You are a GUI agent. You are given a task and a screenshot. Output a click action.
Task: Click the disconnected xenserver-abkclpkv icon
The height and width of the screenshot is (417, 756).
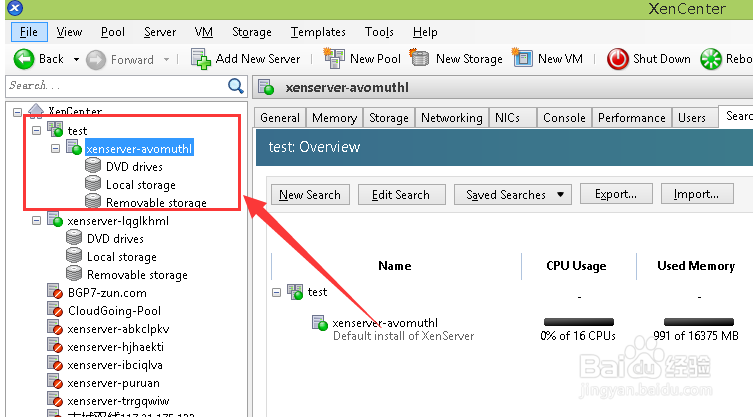point(55,328)
